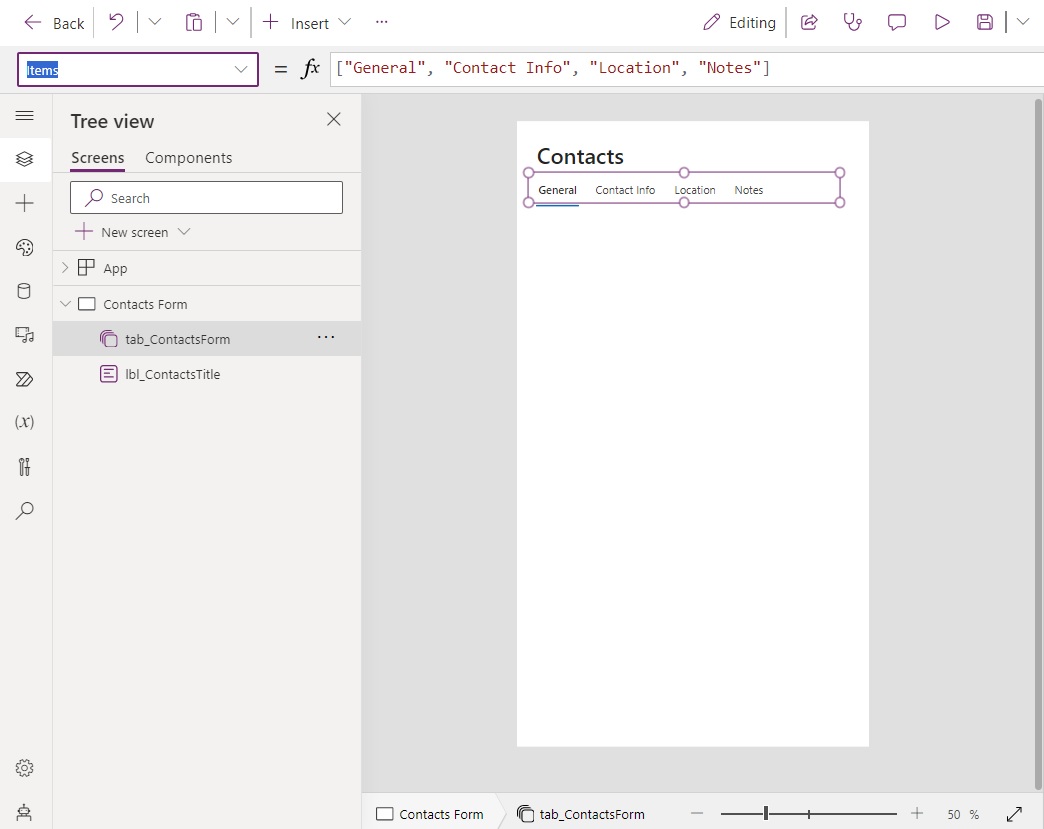Select the Contact Info tab in canvas
Viewport: 1044px width, 829px height.
click(625, 190)
